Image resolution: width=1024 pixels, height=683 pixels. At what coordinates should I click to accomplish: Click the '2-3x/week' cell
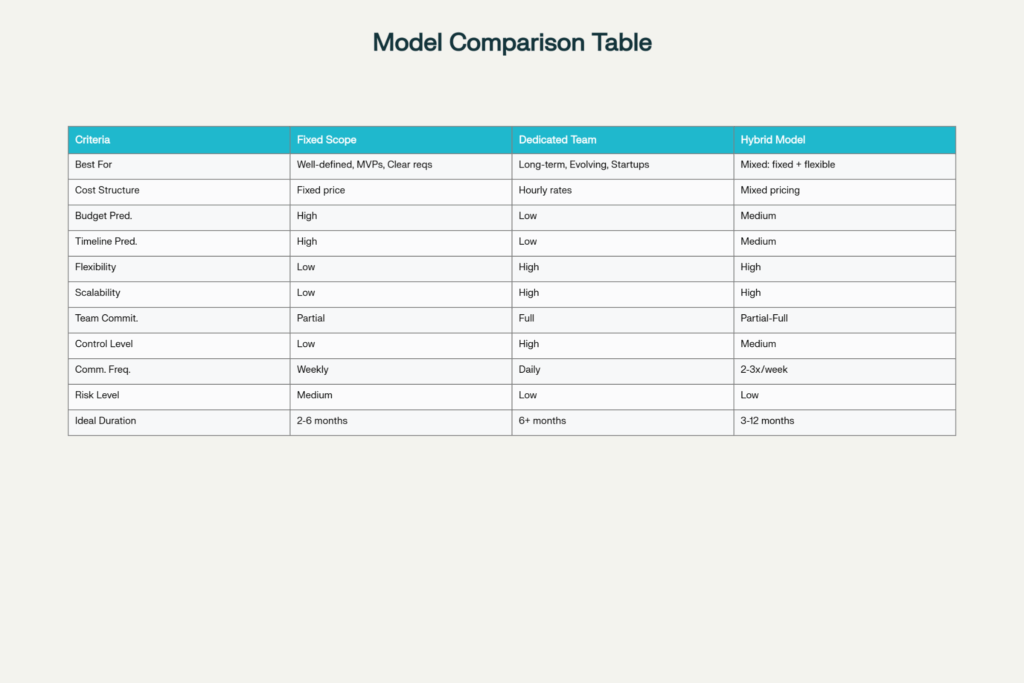(765, 370)
